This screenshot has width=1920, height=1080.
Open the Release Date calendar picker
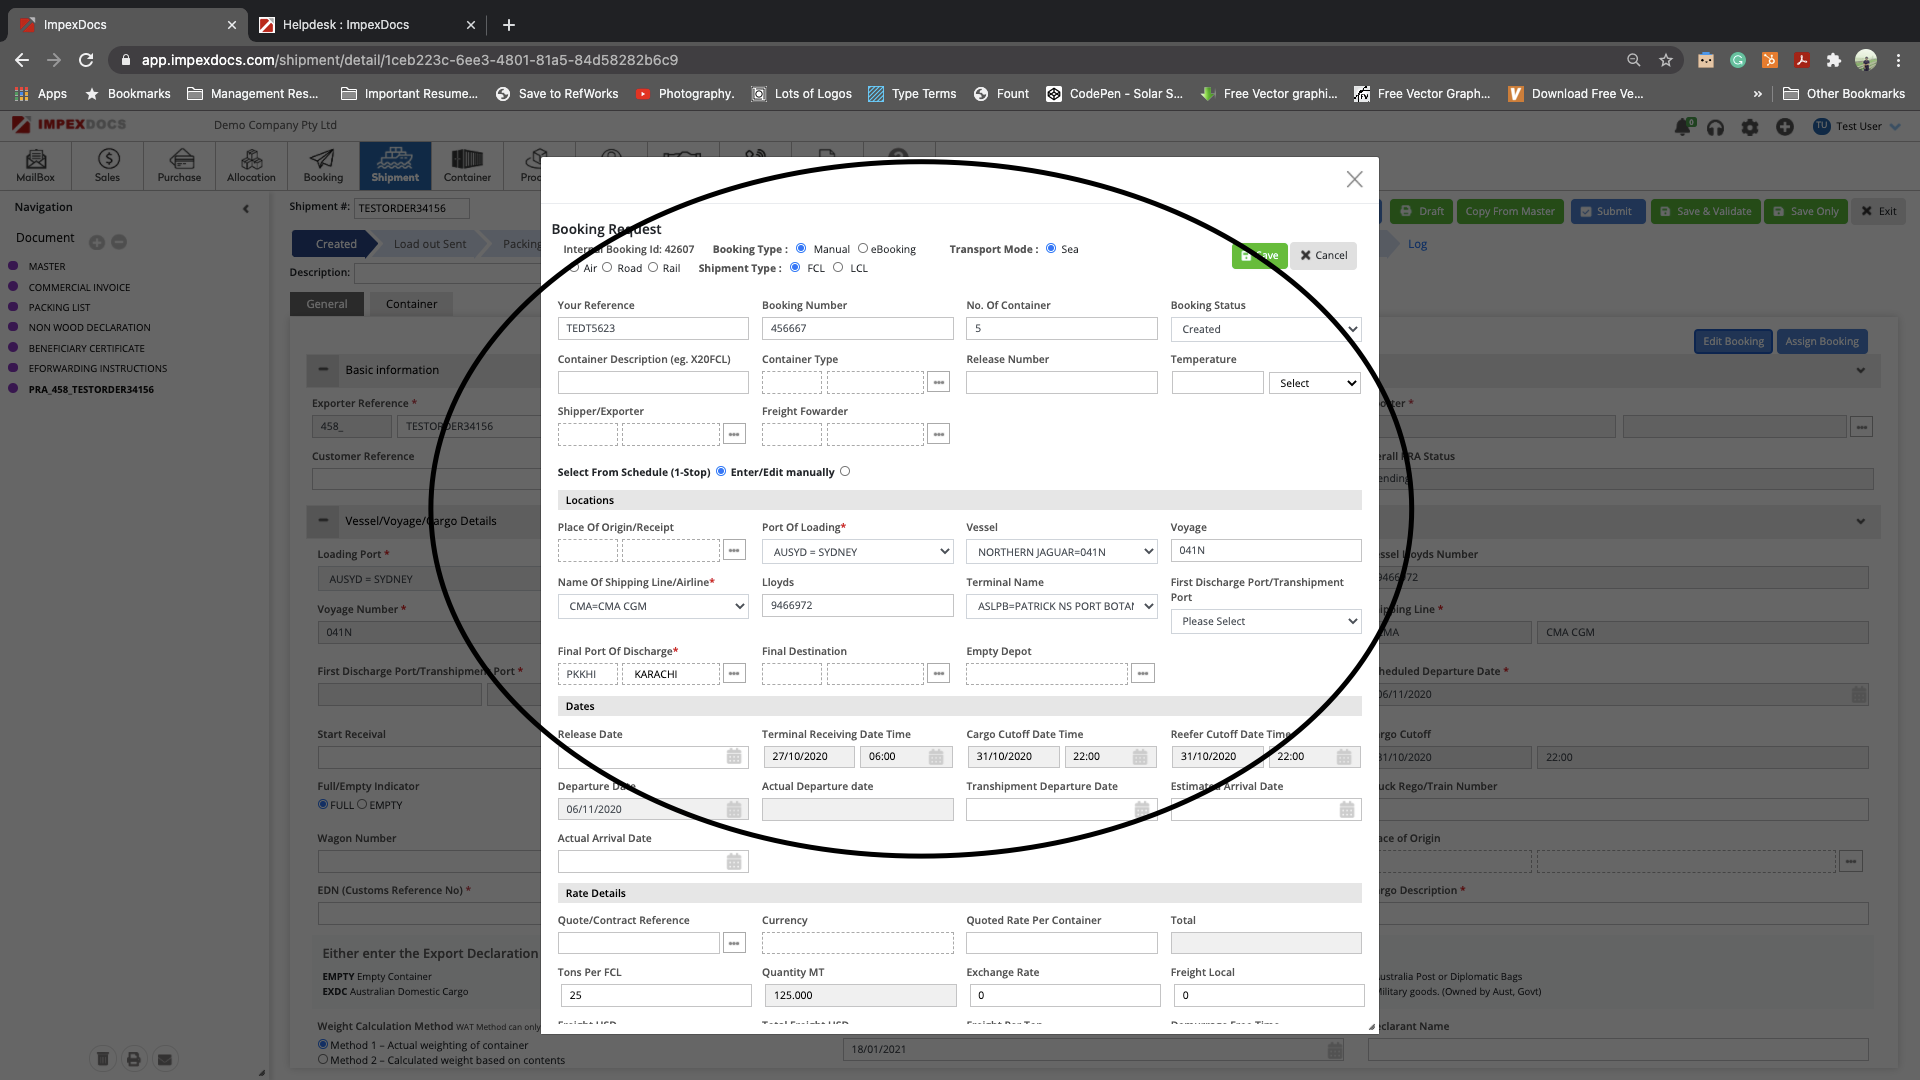click(x=734, y=757)
